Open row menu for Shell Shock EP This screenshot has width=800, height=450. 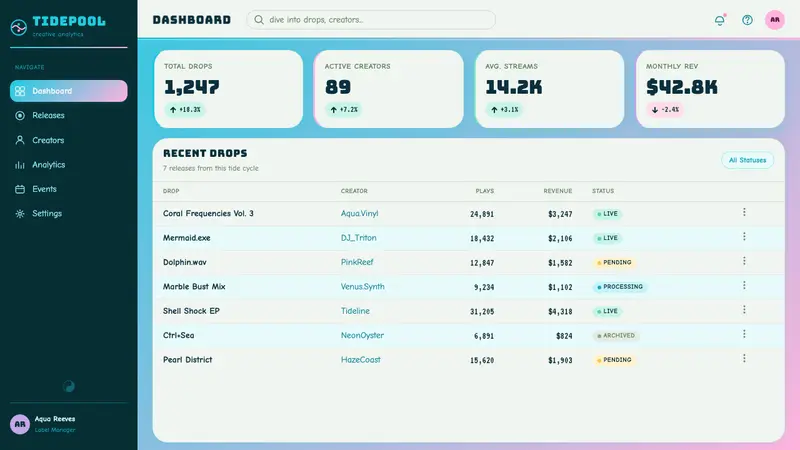click(744, 310)
